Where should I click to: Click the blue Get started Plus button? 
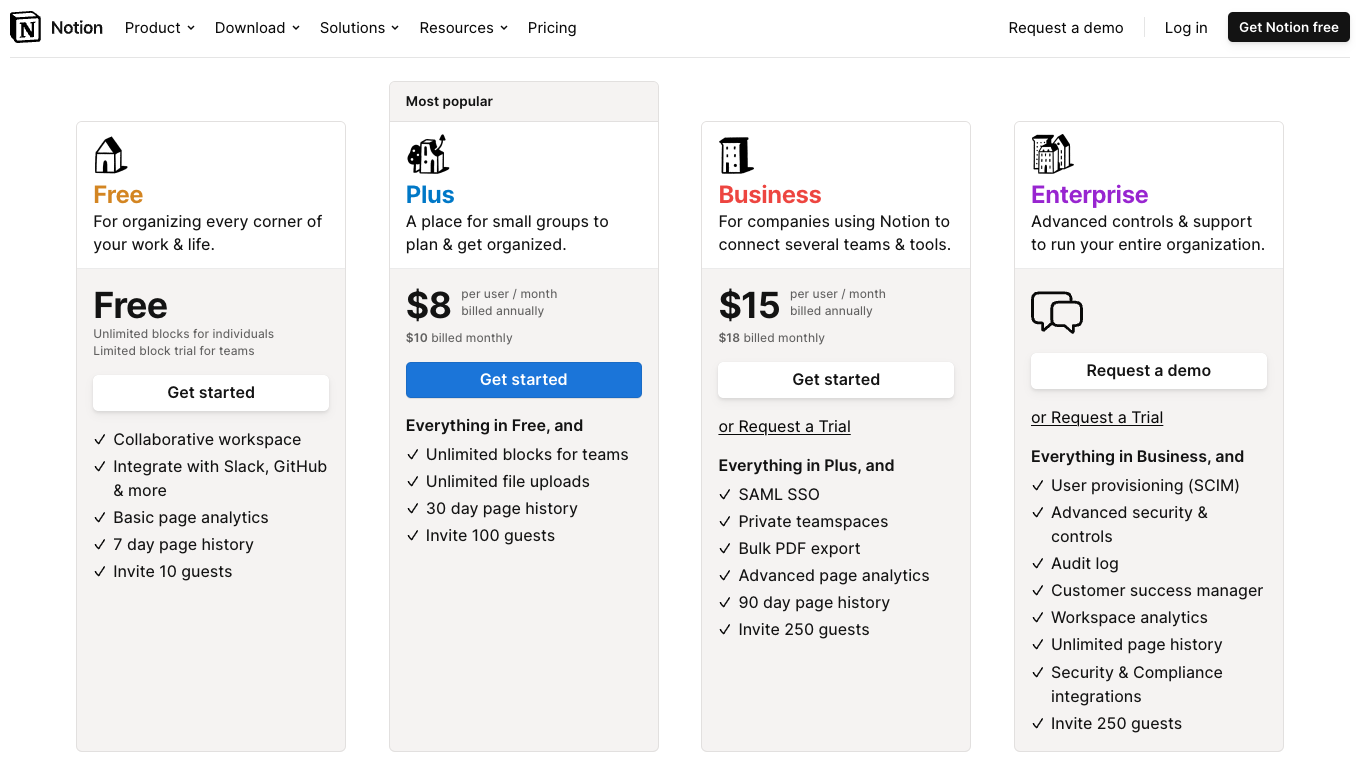point(524,380)
